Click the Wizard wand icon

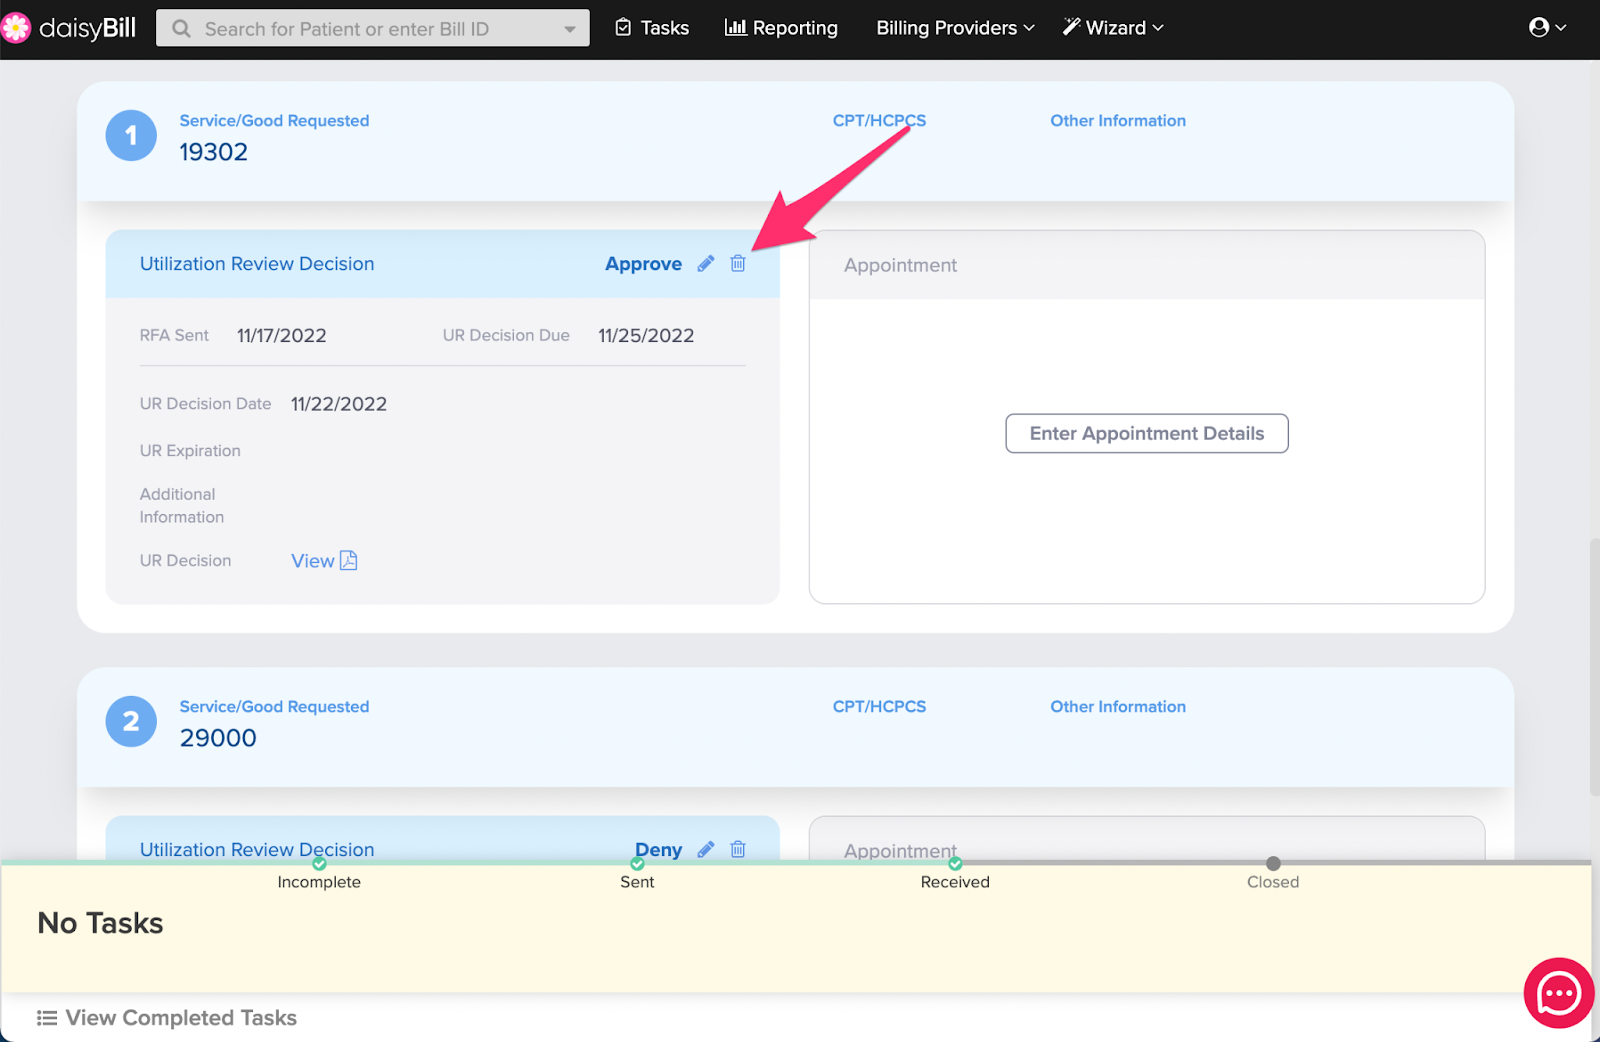pyautogui.click(x=1071, y=27)
